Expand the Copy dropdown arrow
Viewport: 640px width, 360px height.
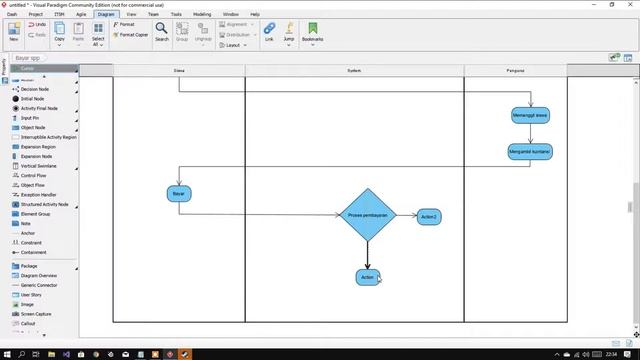(59, 45)
